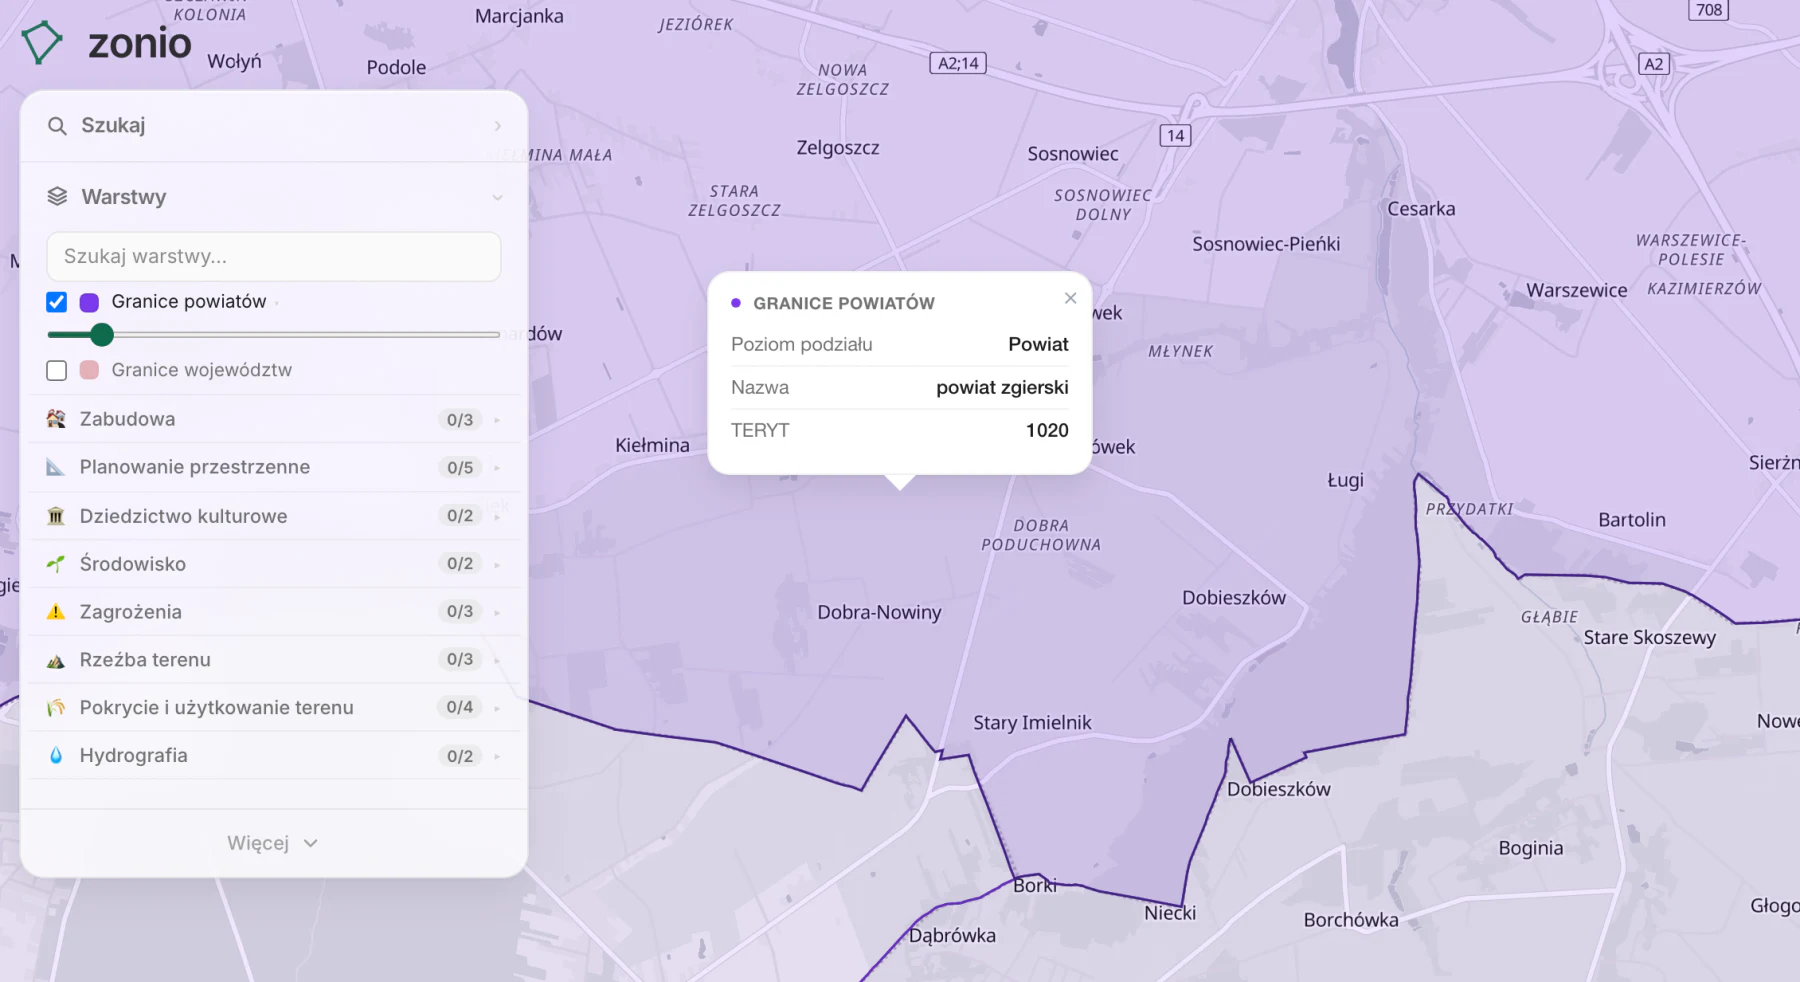
Task: Open the Dziedzictwo kulturowe layer group
Action: 273,516
